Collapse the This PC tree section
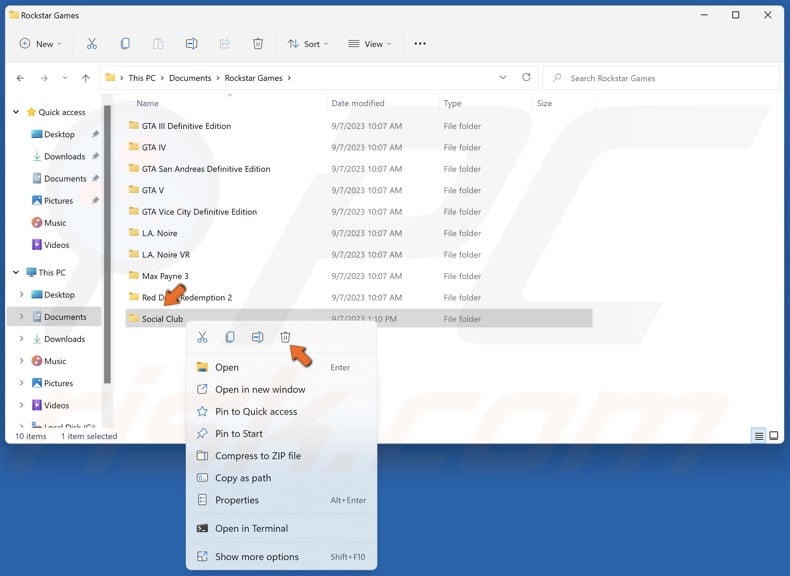 (16, 272)
